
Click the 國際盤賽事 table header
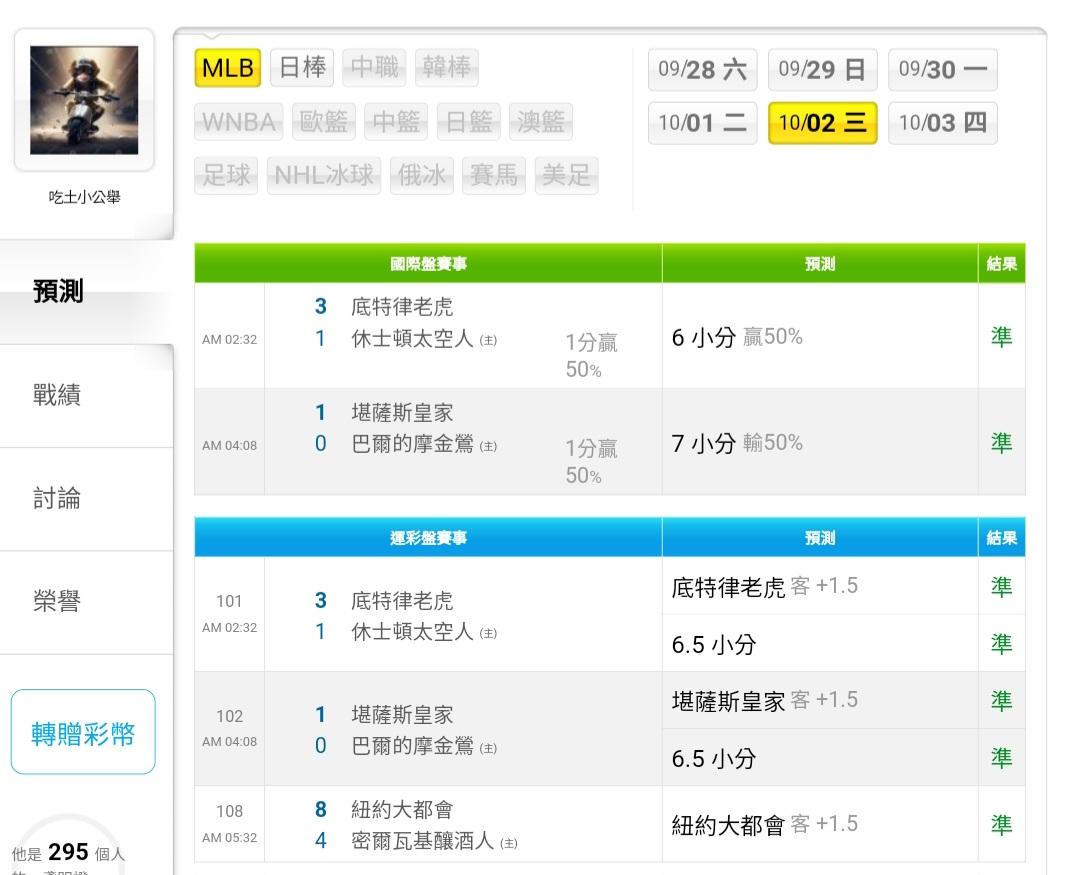428,264
